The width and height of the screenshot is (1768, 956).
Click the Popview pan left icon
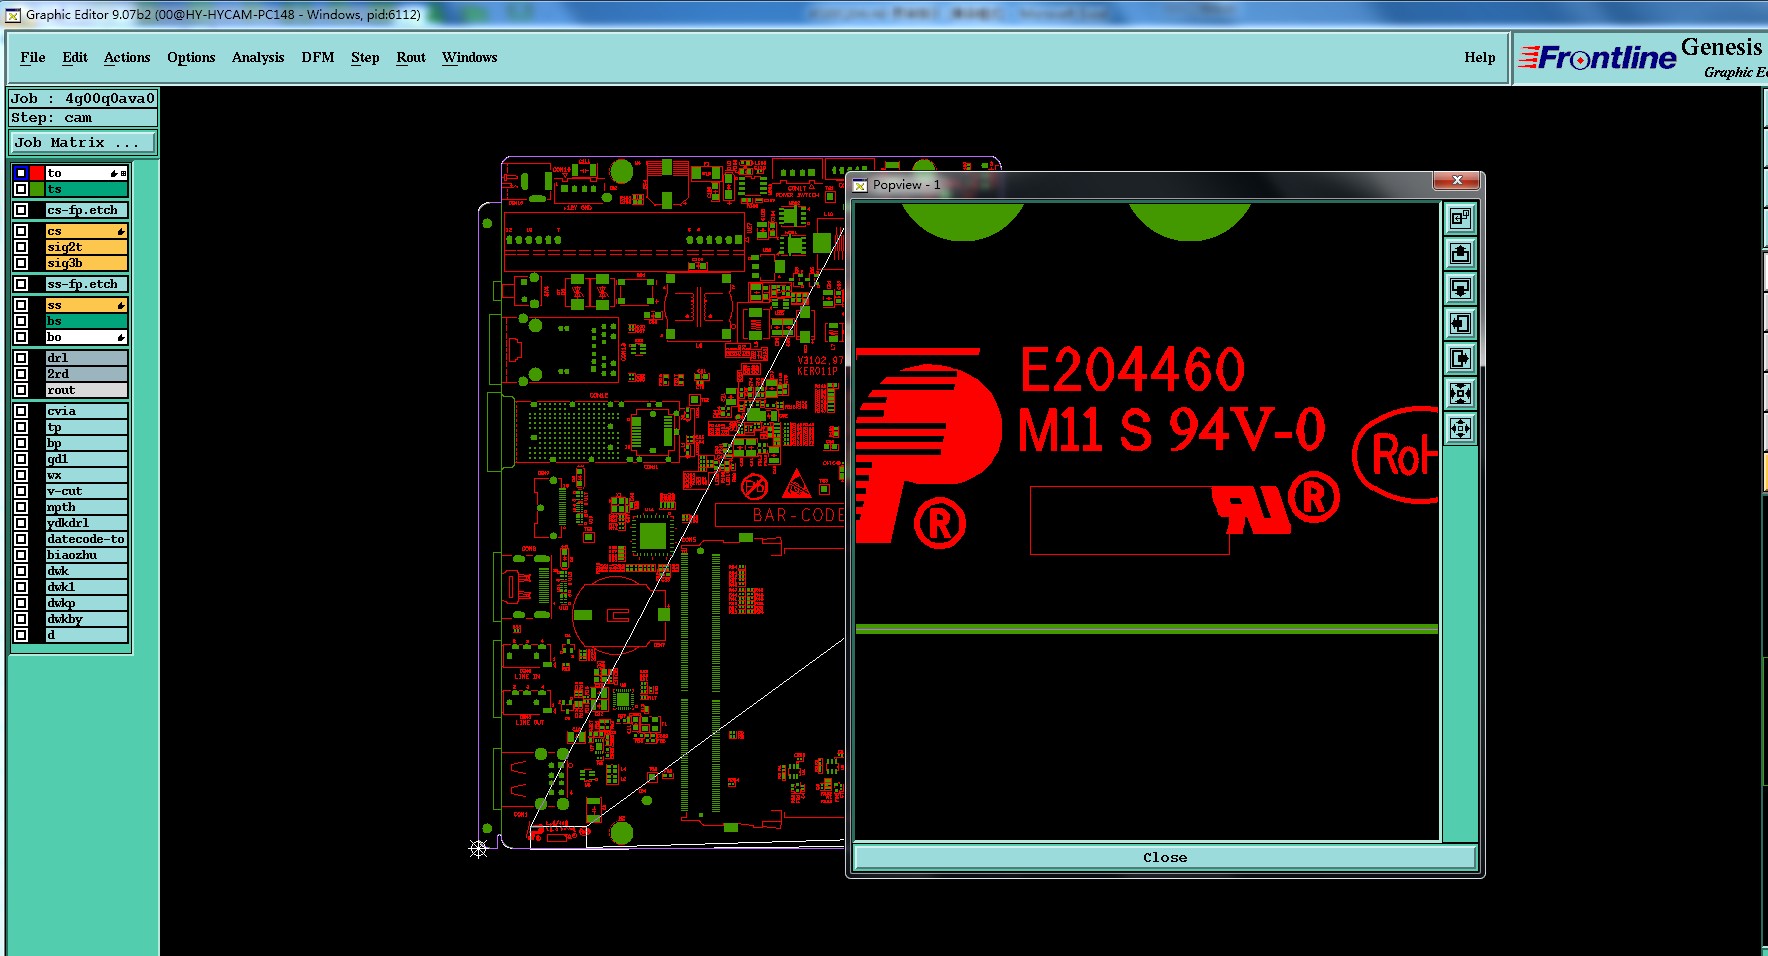[1460, 324]
